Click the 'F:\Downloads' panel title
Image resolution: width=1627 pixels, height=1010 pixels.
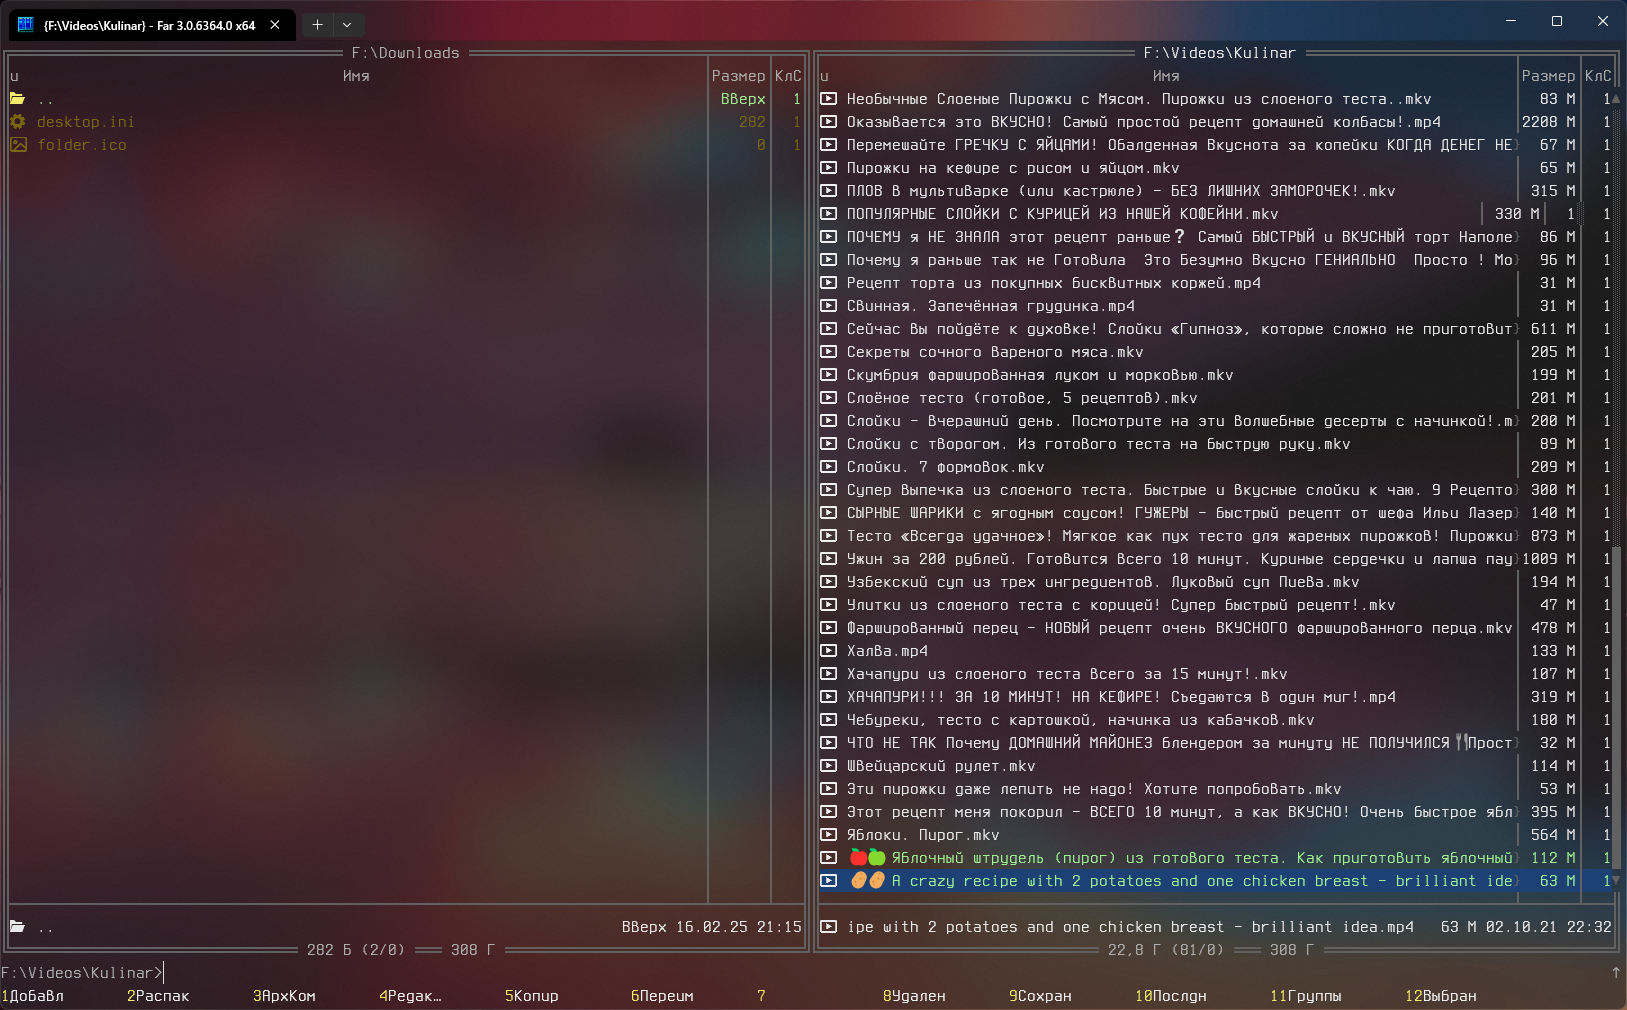pyautogui.click(x=406, y=53)
